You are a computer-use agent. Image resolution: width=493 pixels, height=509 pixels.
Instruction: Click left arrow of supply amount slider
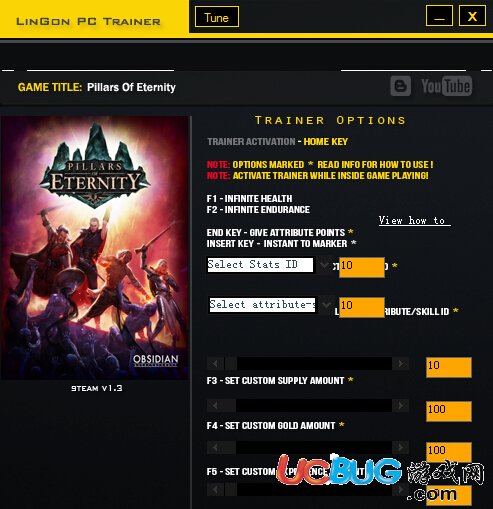(x=216, y=363)
